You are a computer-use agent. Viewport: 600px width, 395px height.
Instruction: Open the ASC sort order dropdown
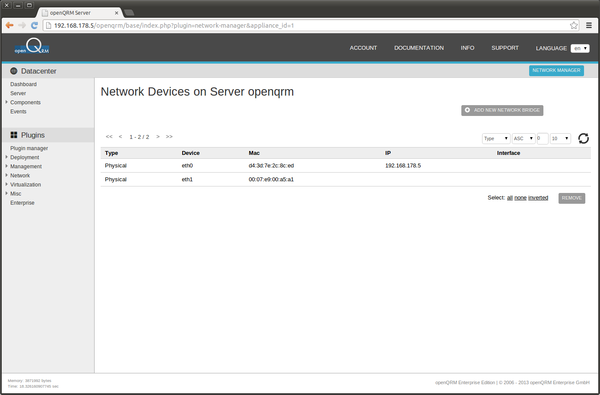(523, 139)
